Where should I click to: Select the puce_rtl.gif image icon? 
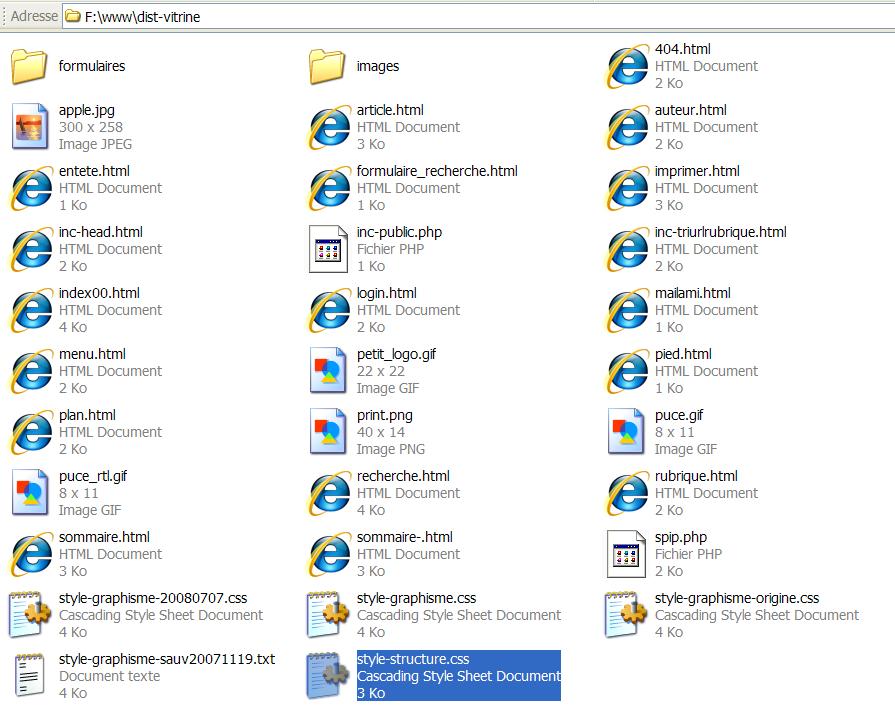coord(30,492)
